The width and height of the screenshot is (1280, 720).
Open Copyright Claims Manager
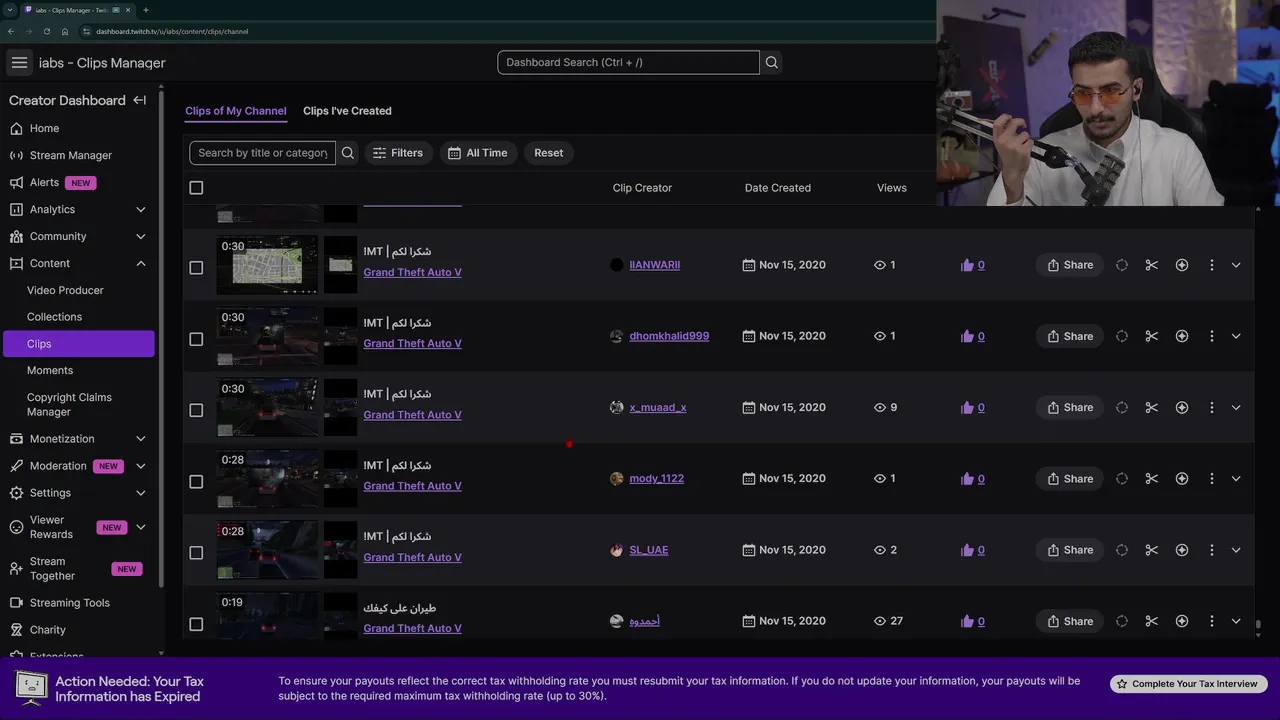tap(69, 404)
